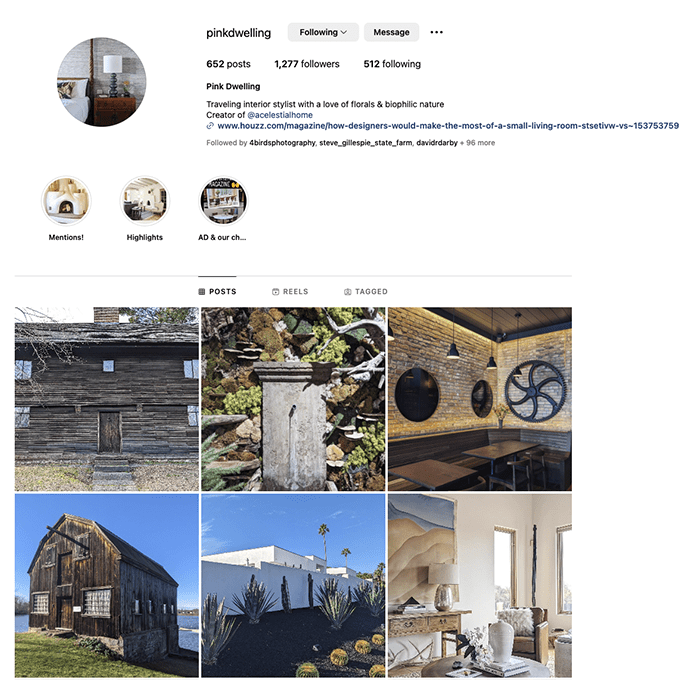Open the Mentions! story highlight

(66, 201)
